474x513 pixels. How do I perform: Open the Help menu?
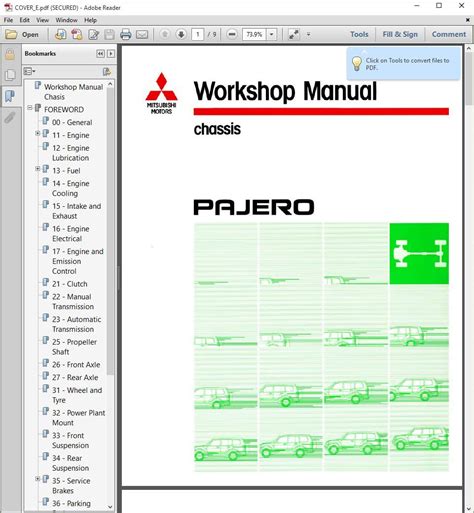pos(90,20)
